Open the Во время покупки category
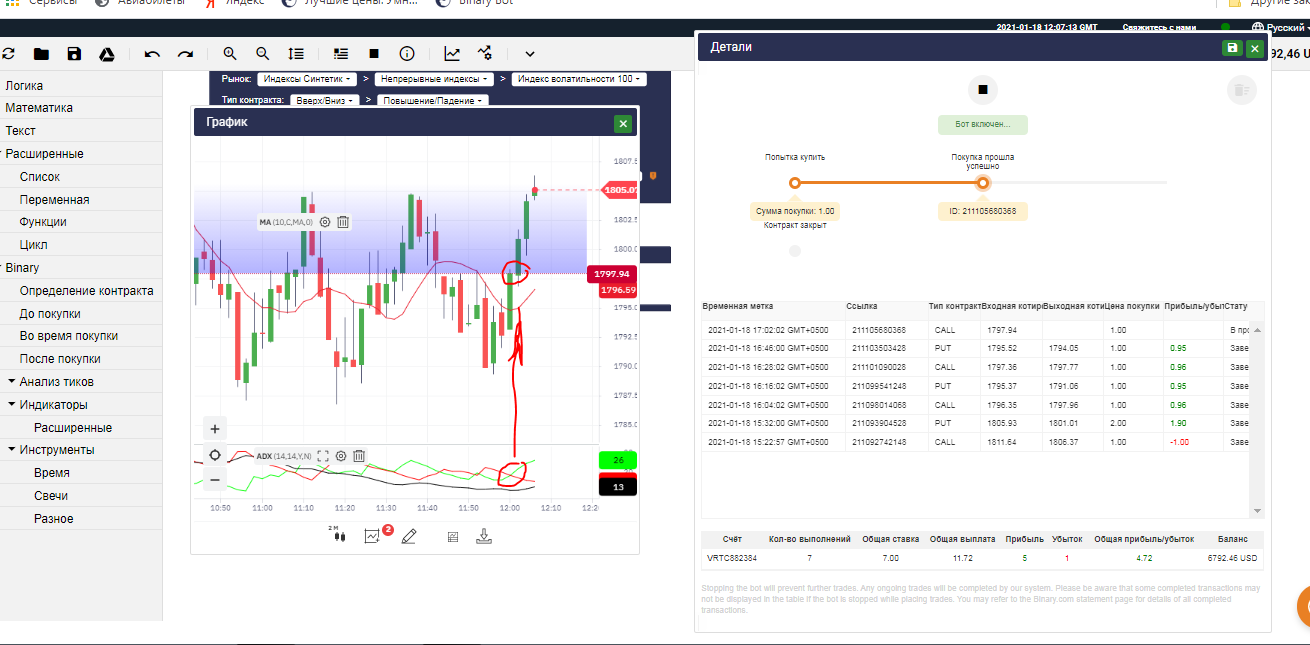This screenshot has width=1310, height=645. (81, 336)
